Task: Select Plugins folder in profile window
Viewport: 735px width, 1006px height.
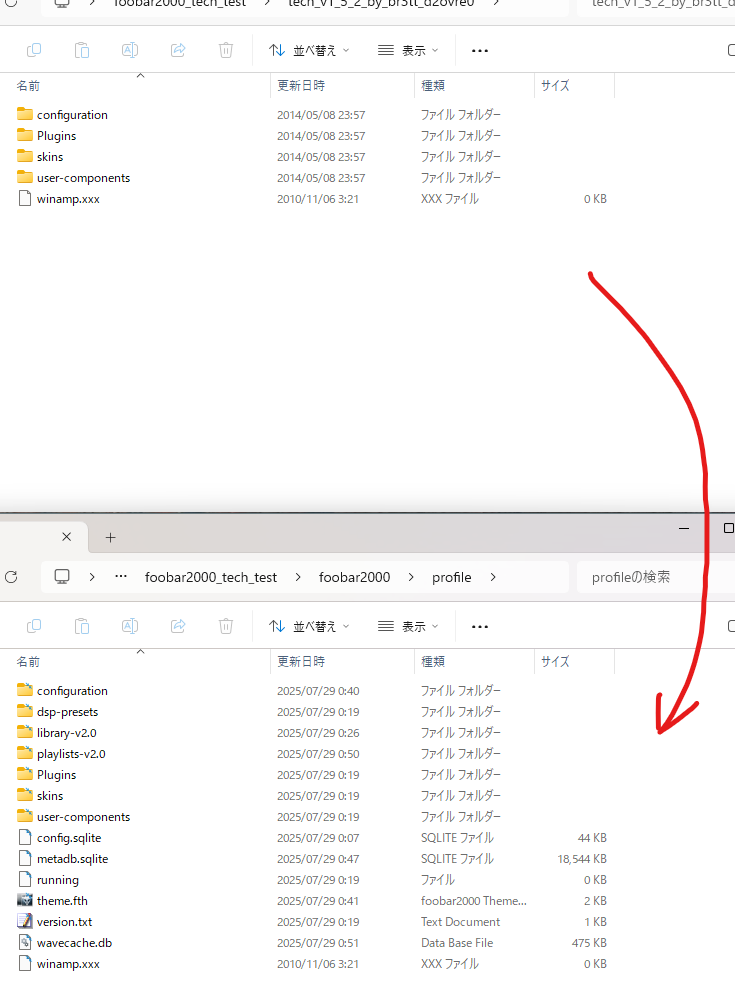Action: 56,775
